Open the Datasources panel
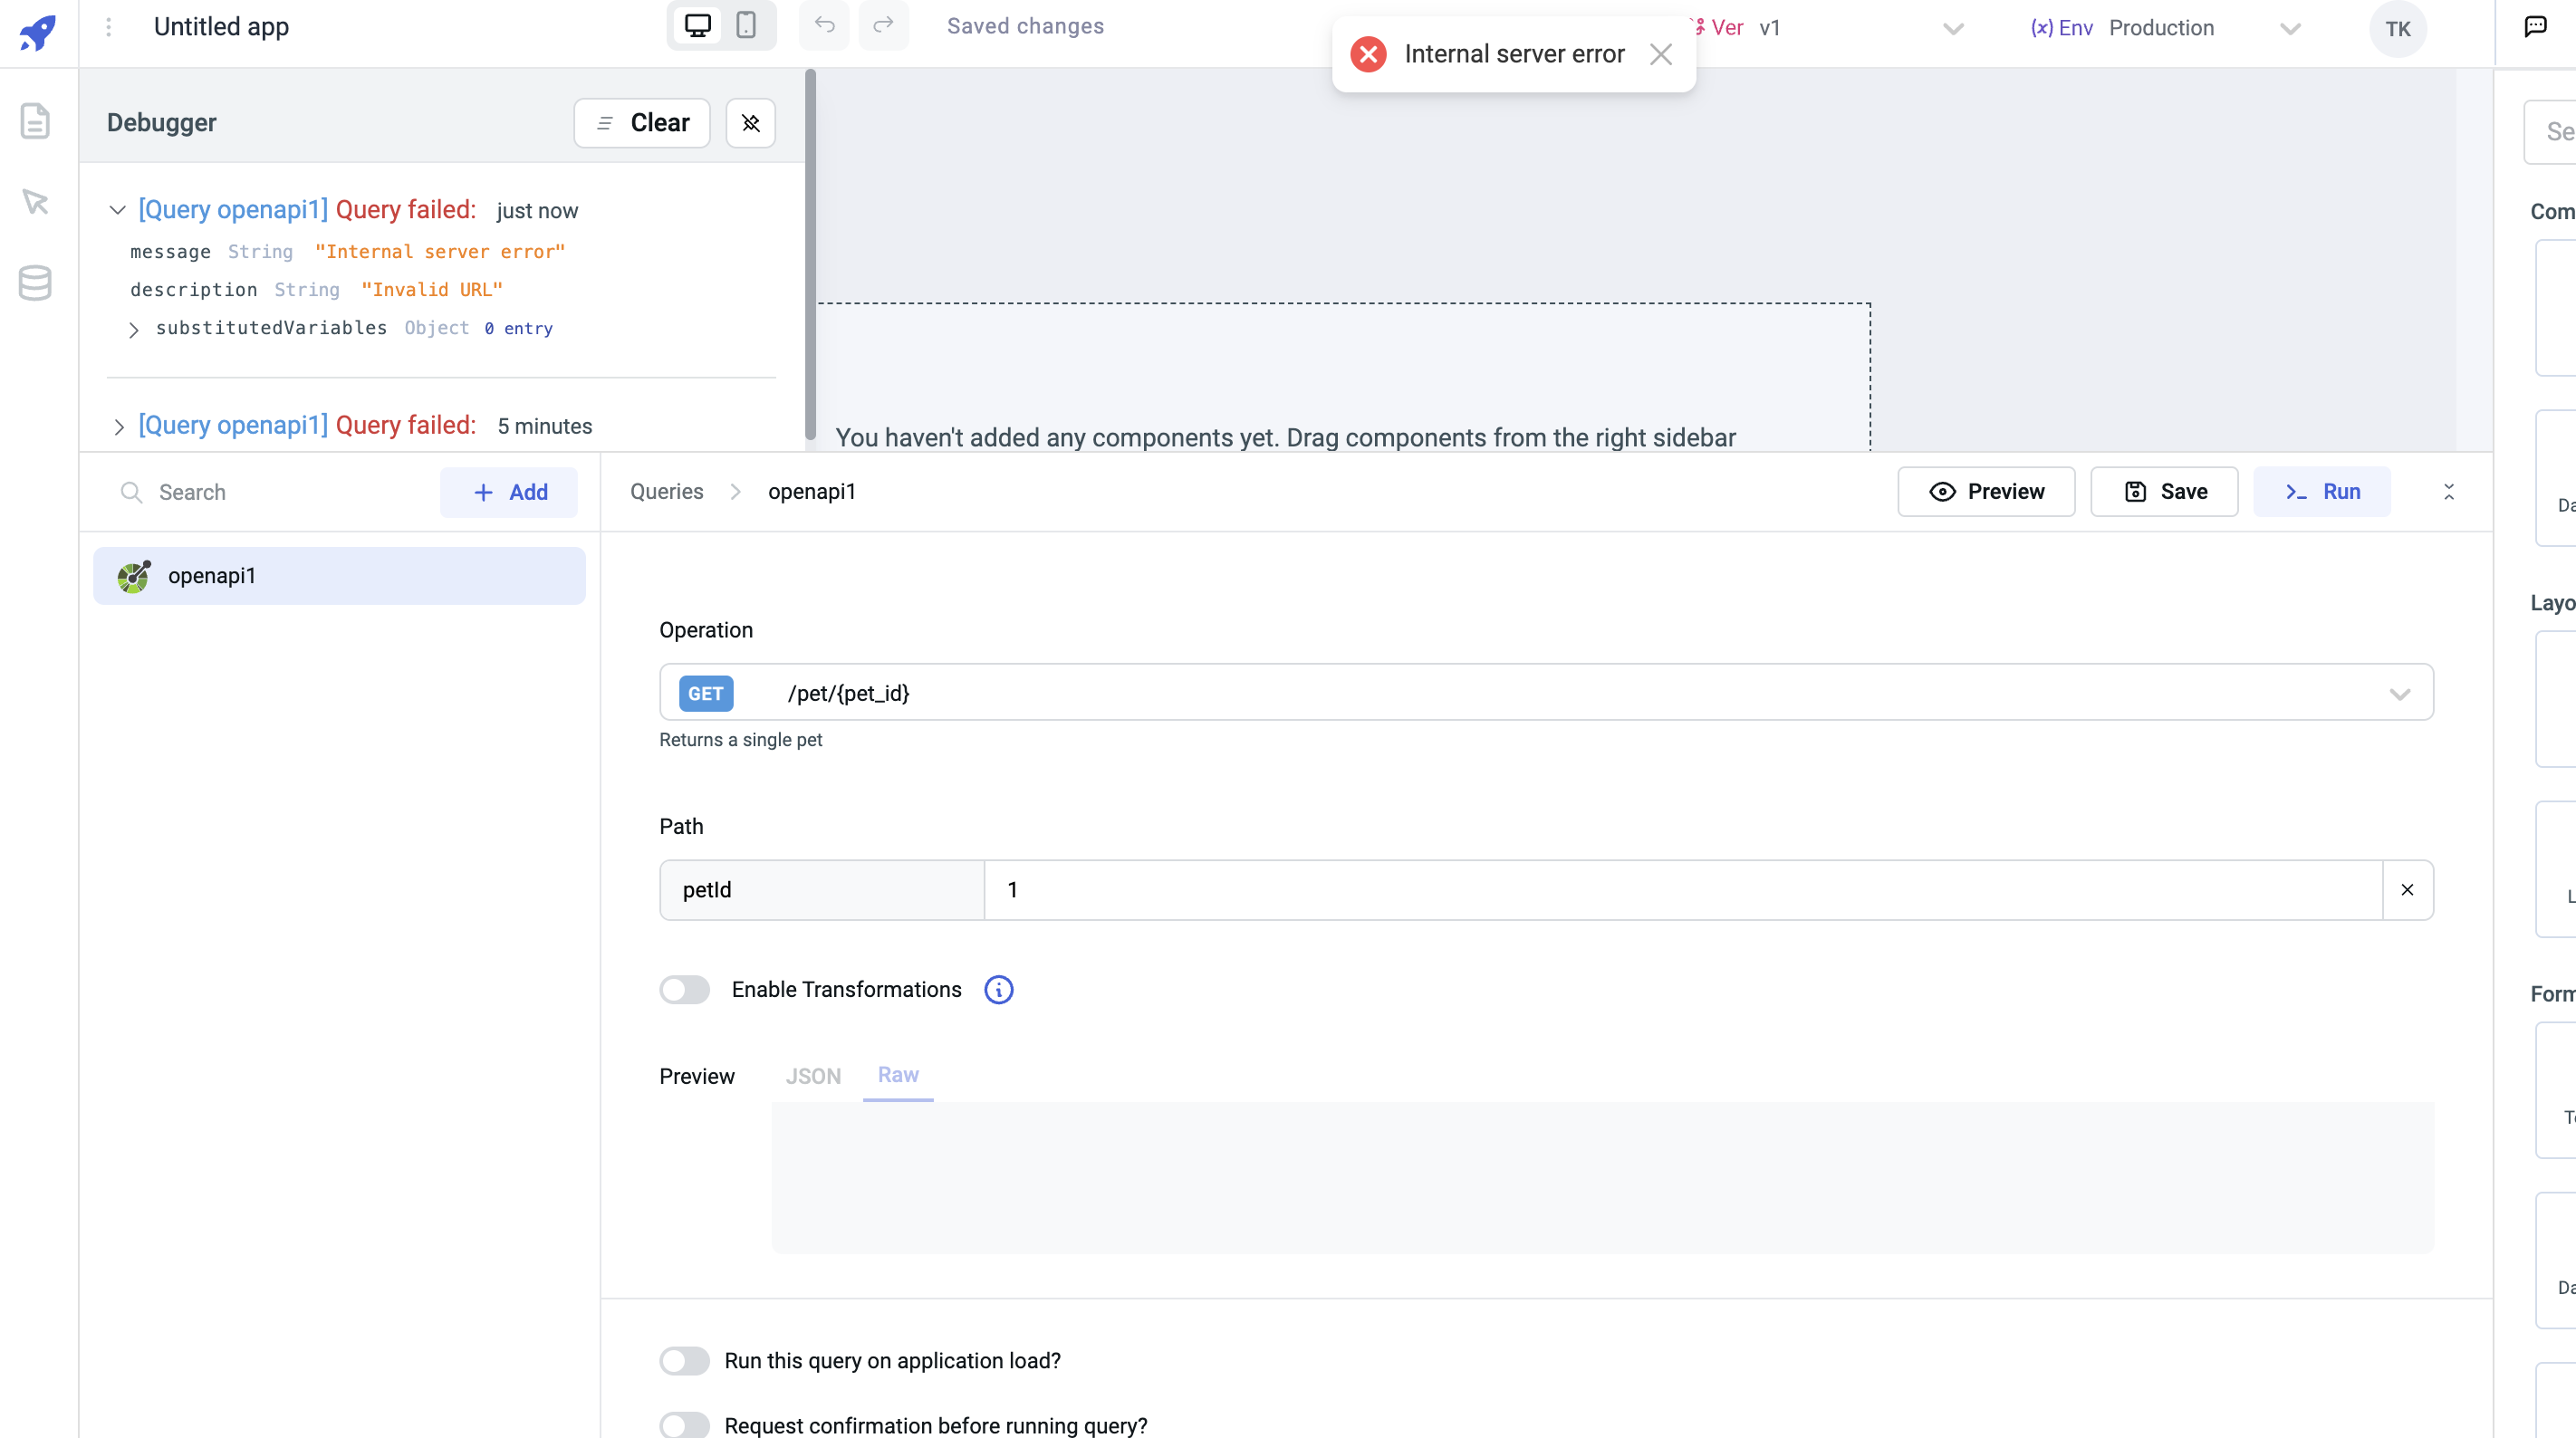The image size is (2576, 1438). (36, 283)
